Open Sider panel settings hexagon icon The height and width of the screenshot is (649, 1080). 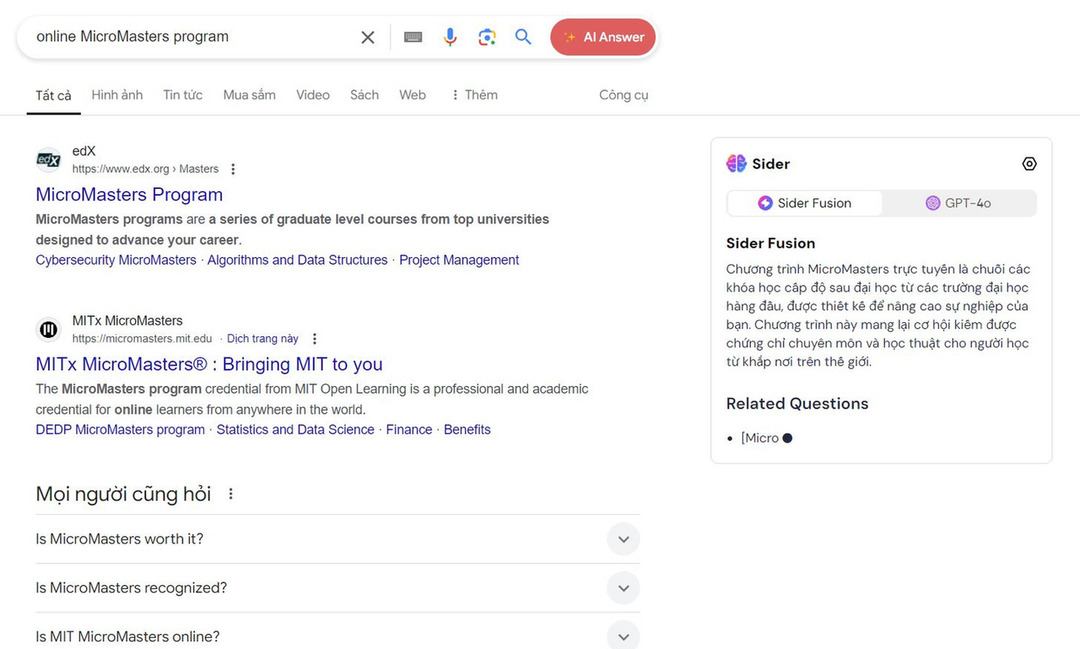point(1029,163)
